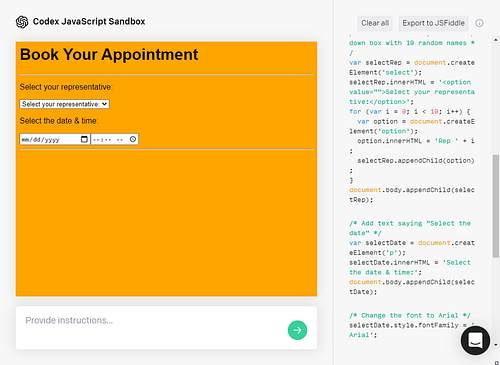Image resolution: width=500 pixels, height=365 pixels.
Task: Click the code panel scrollbar thumb
Action: click(x=496, y=206)
